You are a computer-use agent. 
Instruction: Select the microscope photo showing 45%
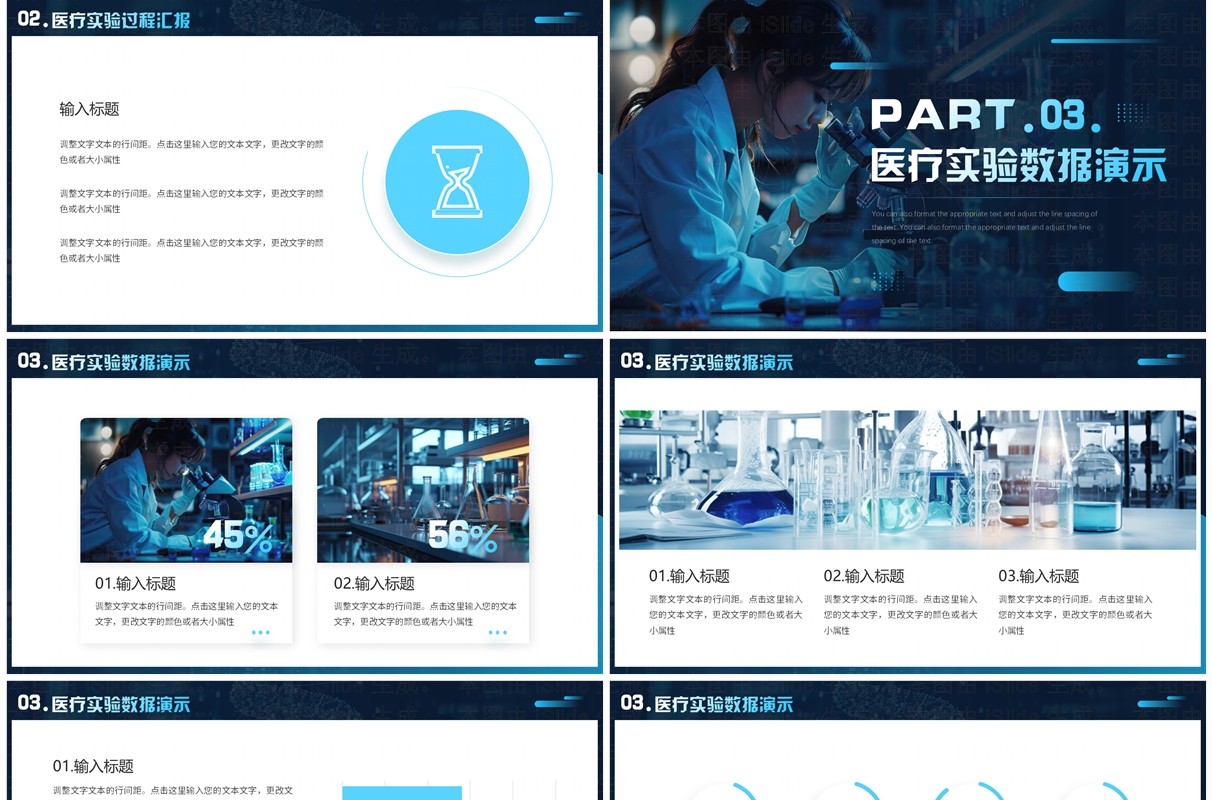(x=186, y=490)
